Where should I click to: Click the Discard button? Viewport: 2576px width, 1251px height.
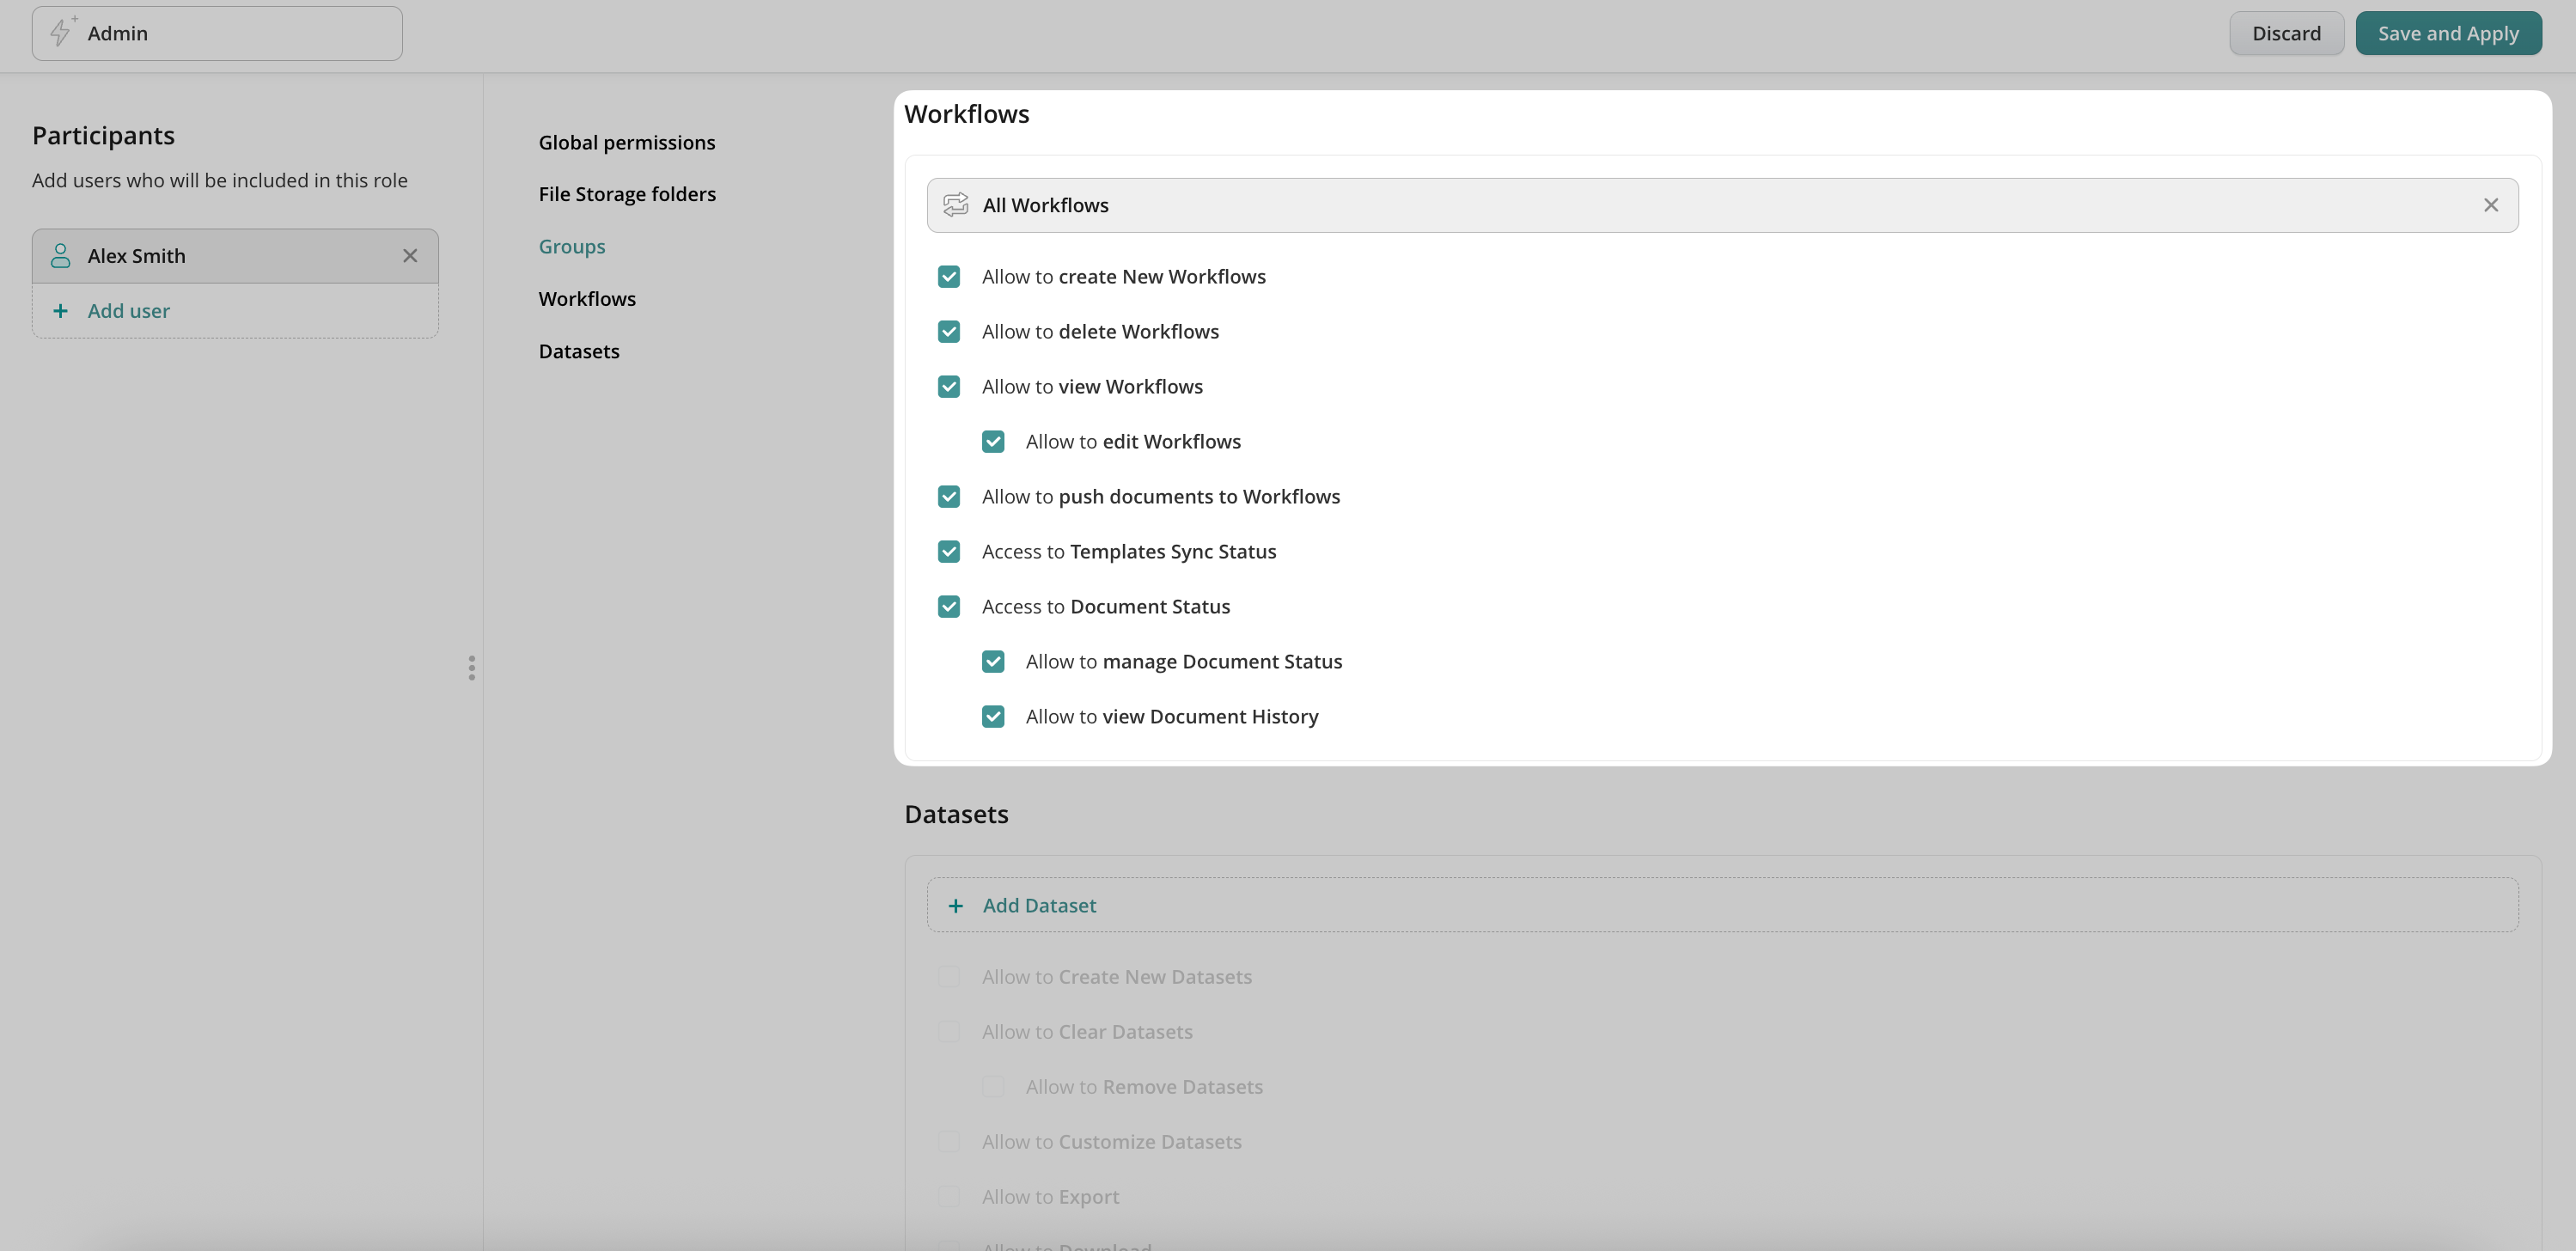point(2286,33)
